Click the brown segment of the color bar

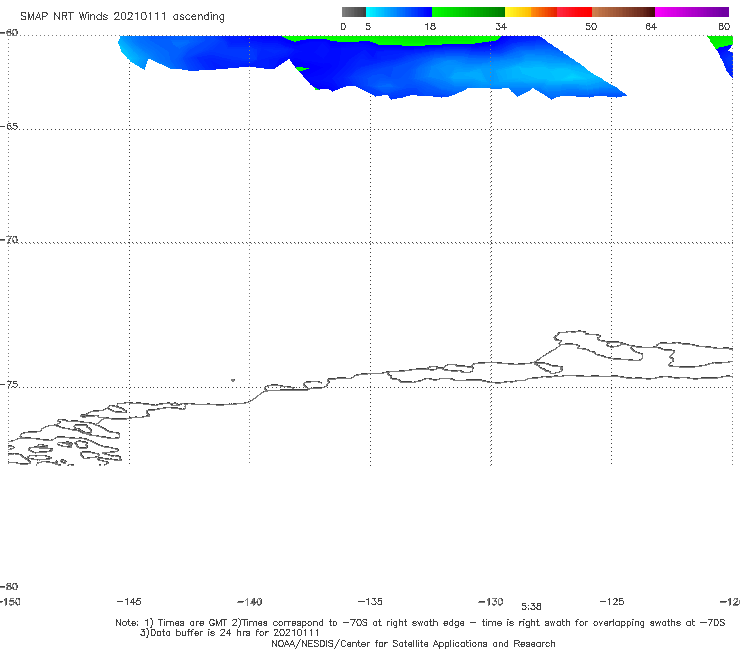(x=623, y=12)
